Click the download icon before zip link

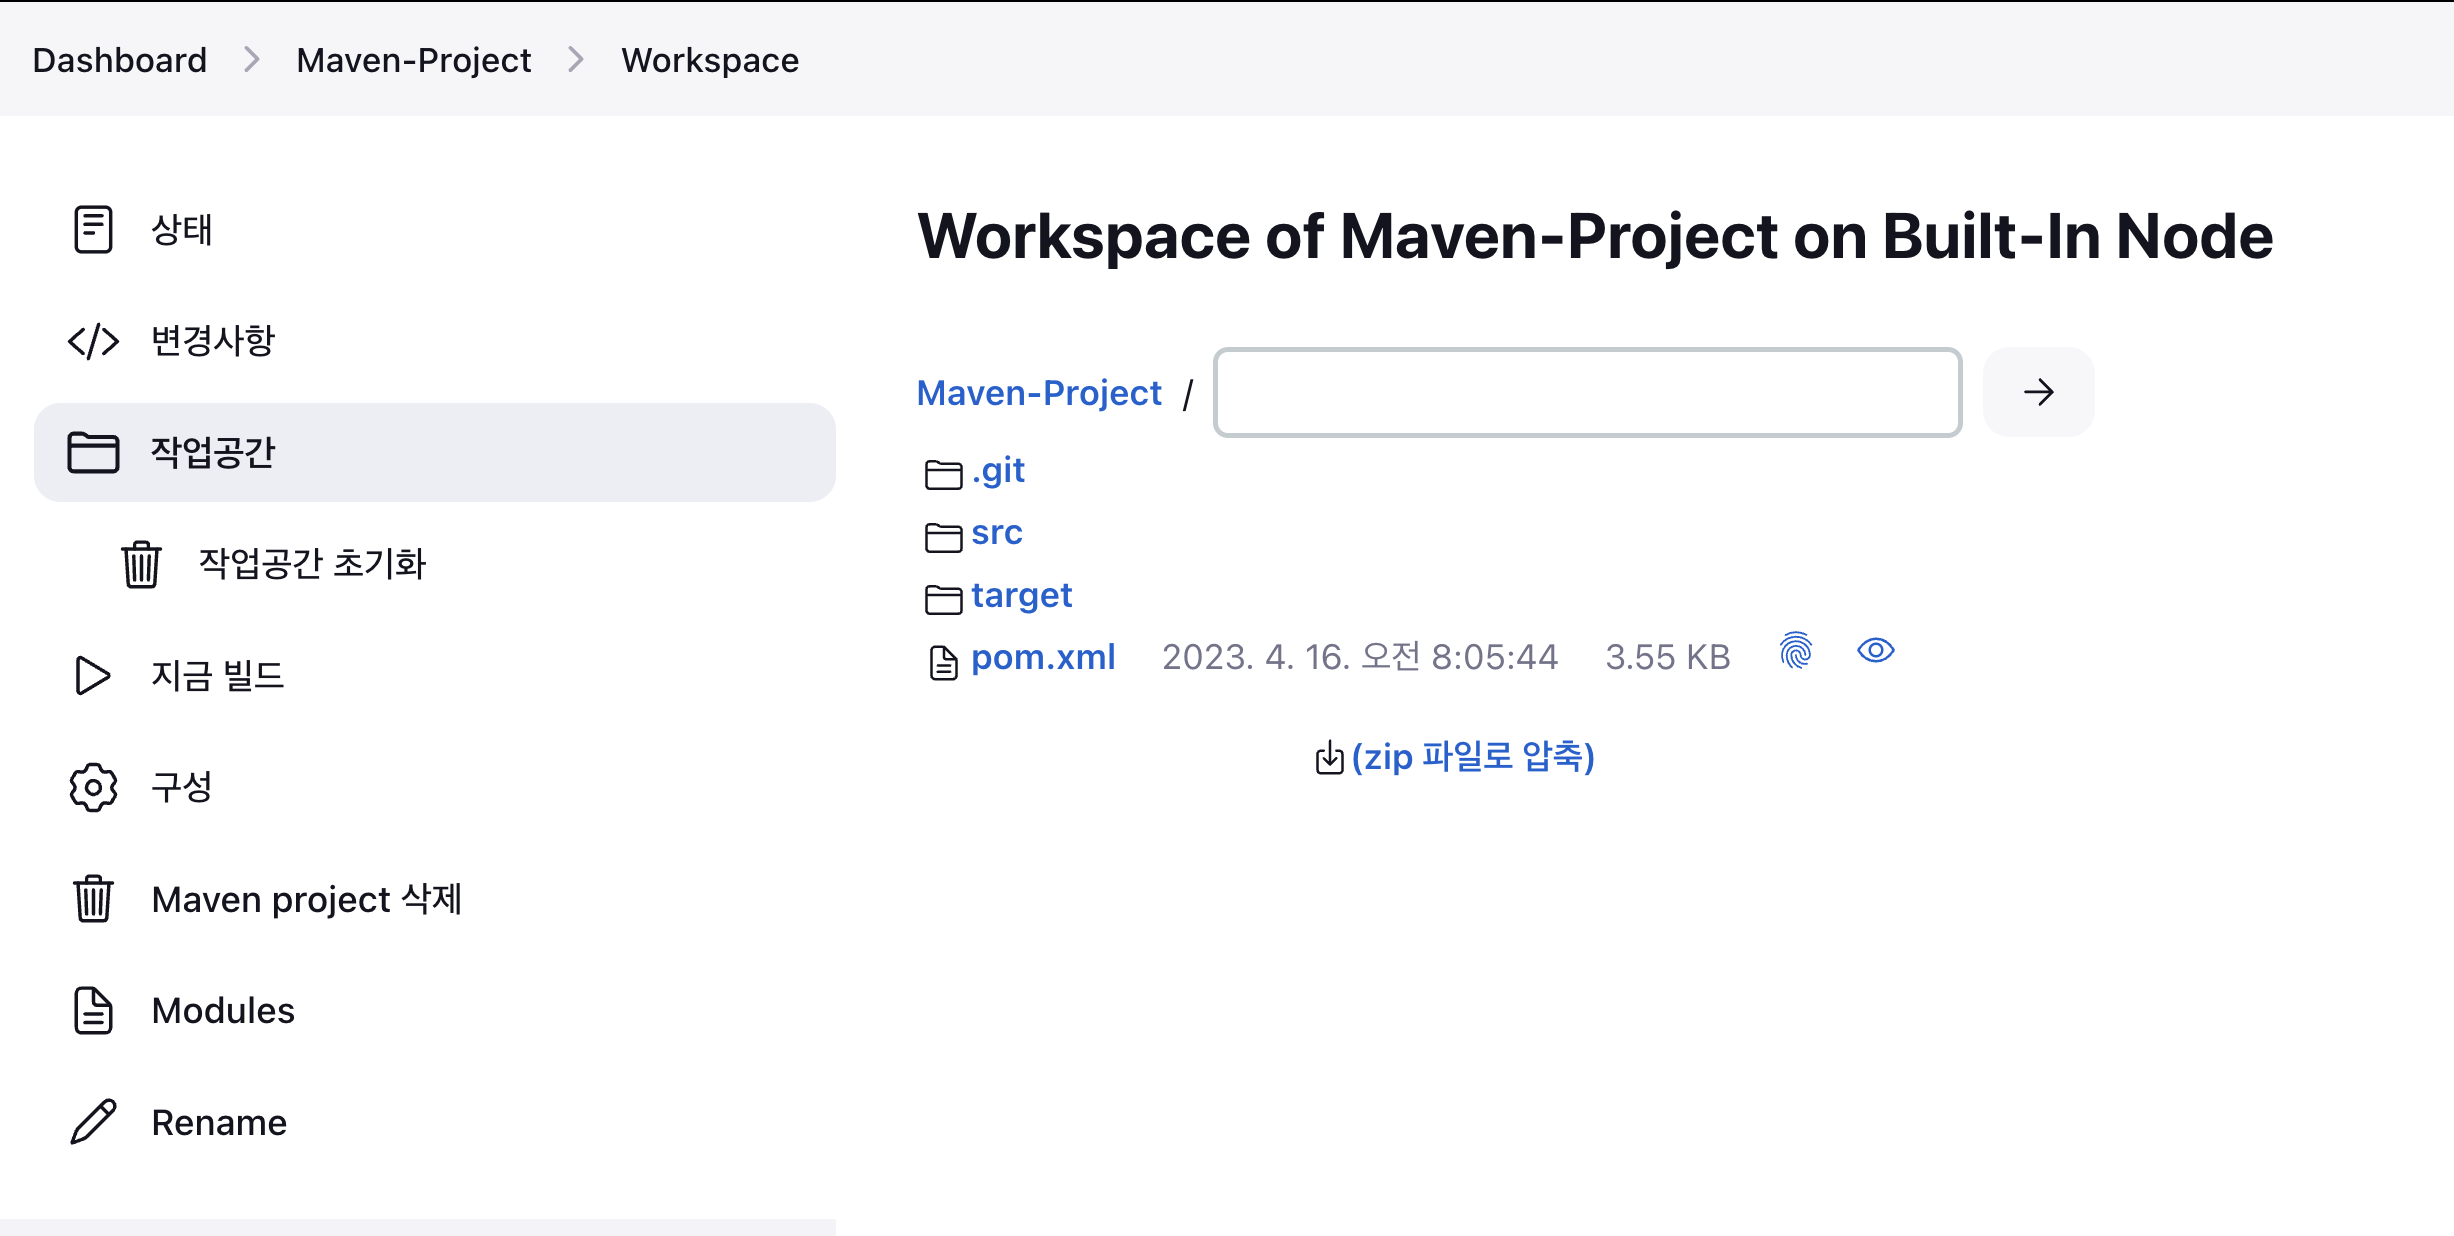[1329, 758]
